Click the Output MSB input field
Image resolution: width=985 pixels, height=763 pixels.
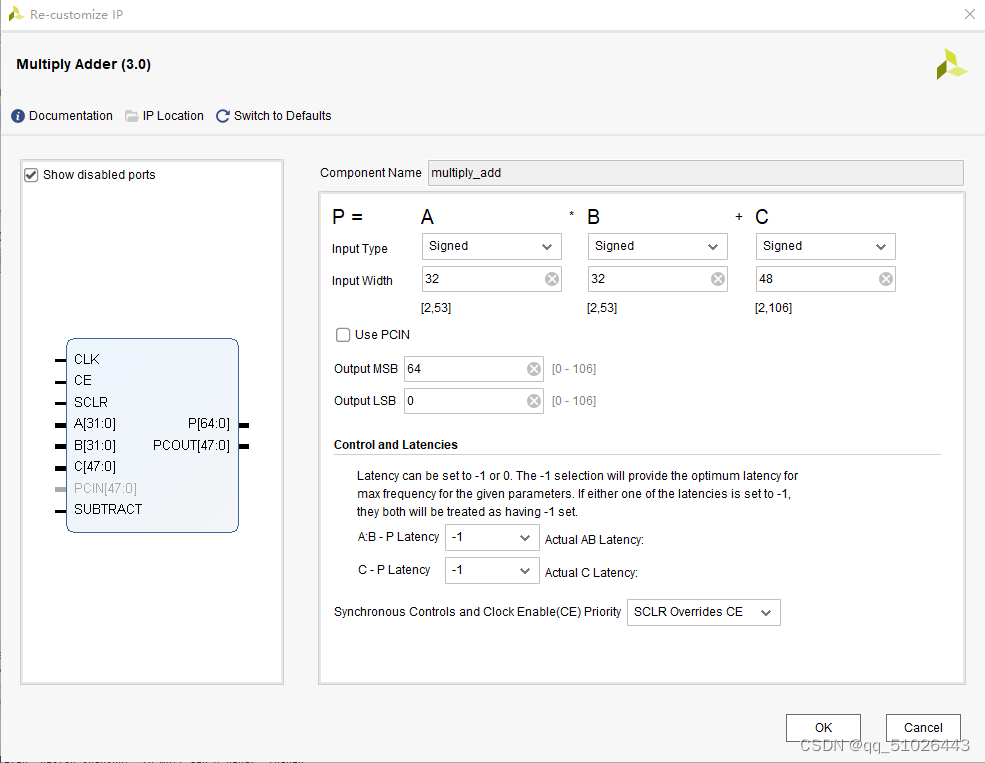pyautogui.click(x=474, y=369)
